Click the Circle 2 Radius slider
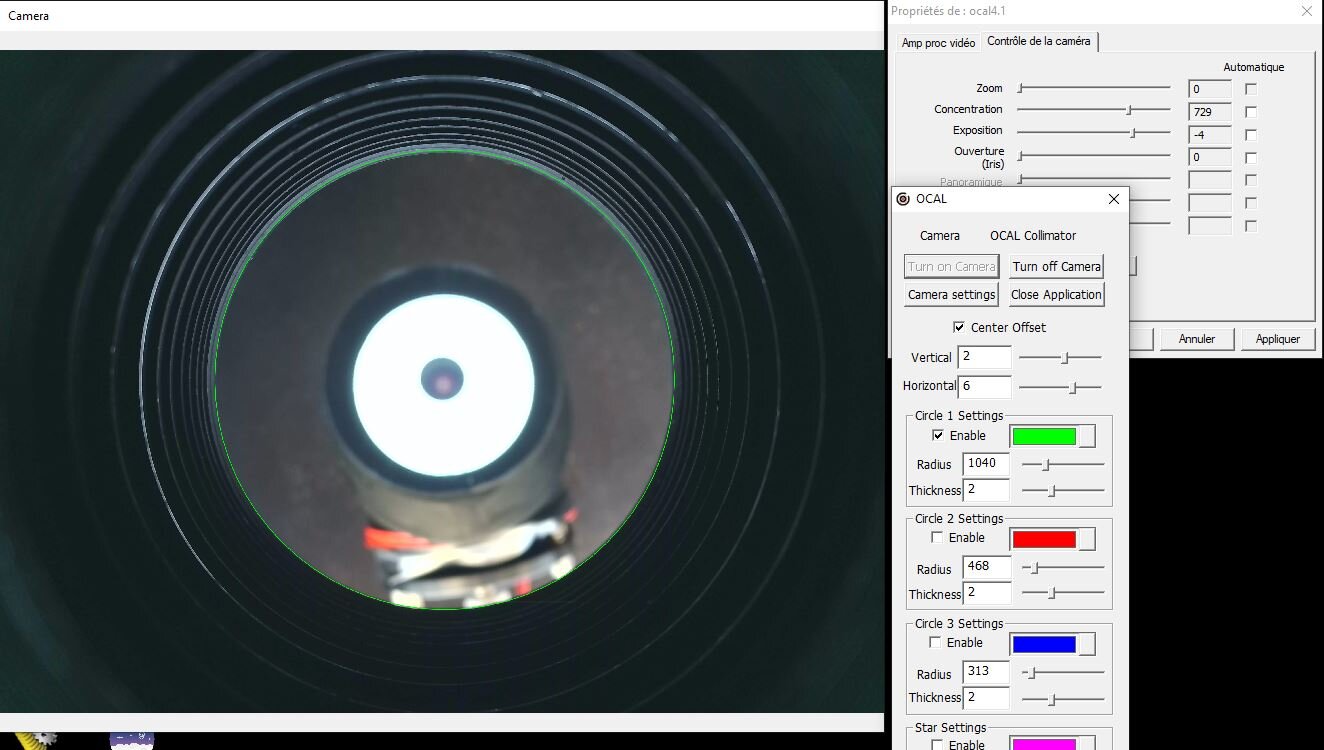This screenshot has width=1324, height=750. tap(1063, 568)
